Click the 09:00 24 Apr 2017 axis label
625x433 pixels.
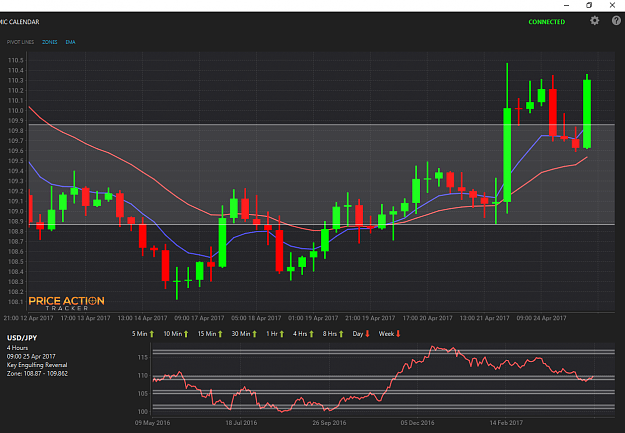click(x=541, y=318)
